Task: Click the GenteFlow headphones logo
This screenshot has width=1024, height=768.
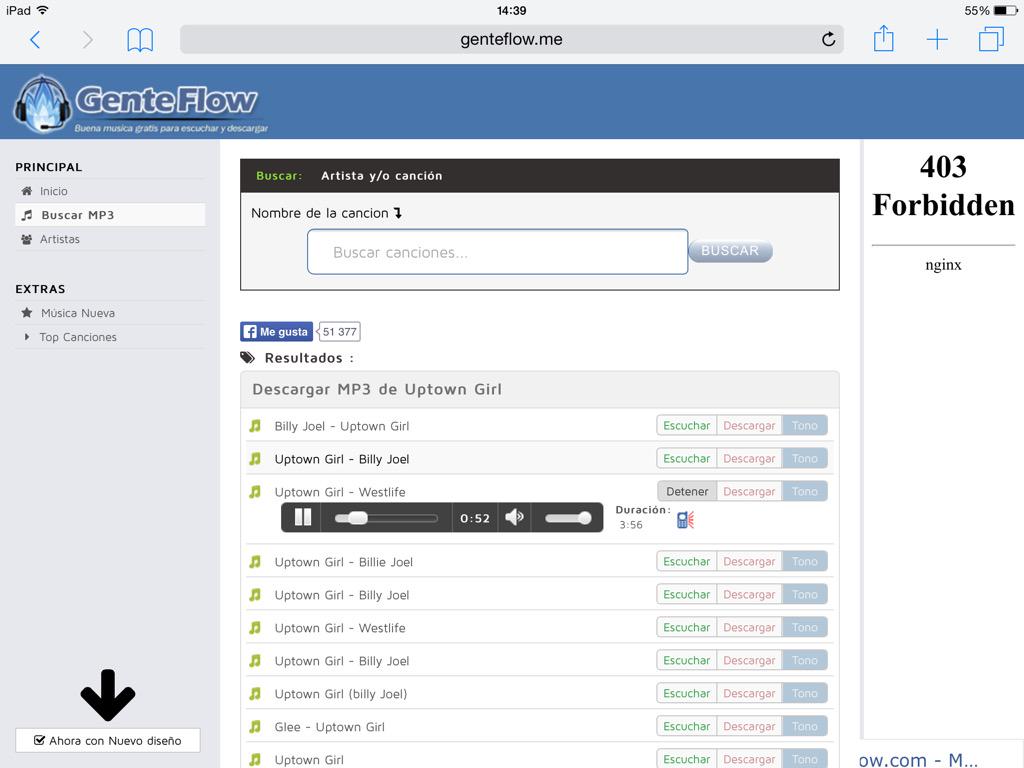Action: pyautogui.click(x=42, y=103)
